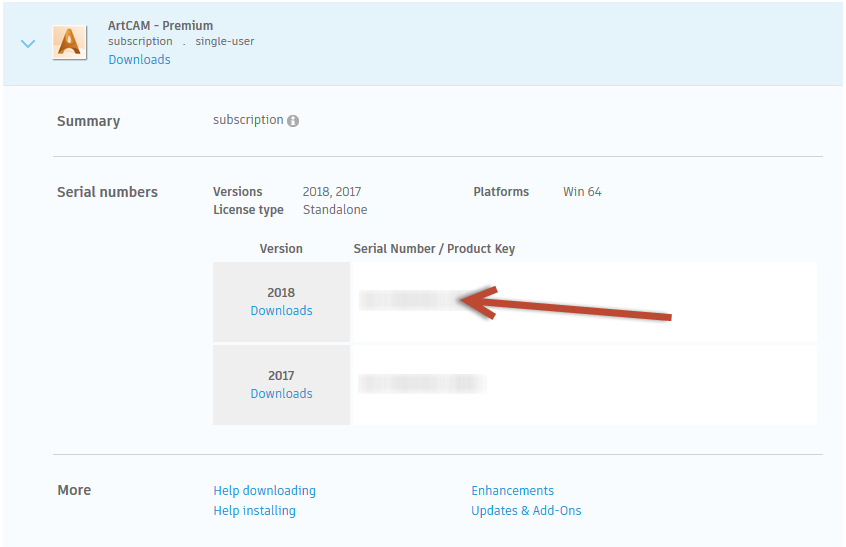Click the 'subscription' text in Summary row

(248, 120)
